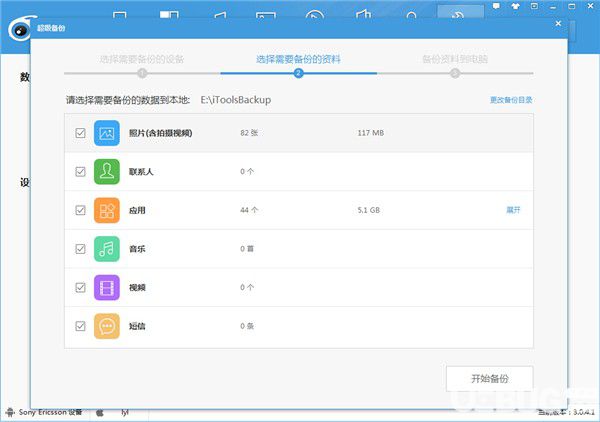Close the 超级备份 dialog

(x=558, y=23)
